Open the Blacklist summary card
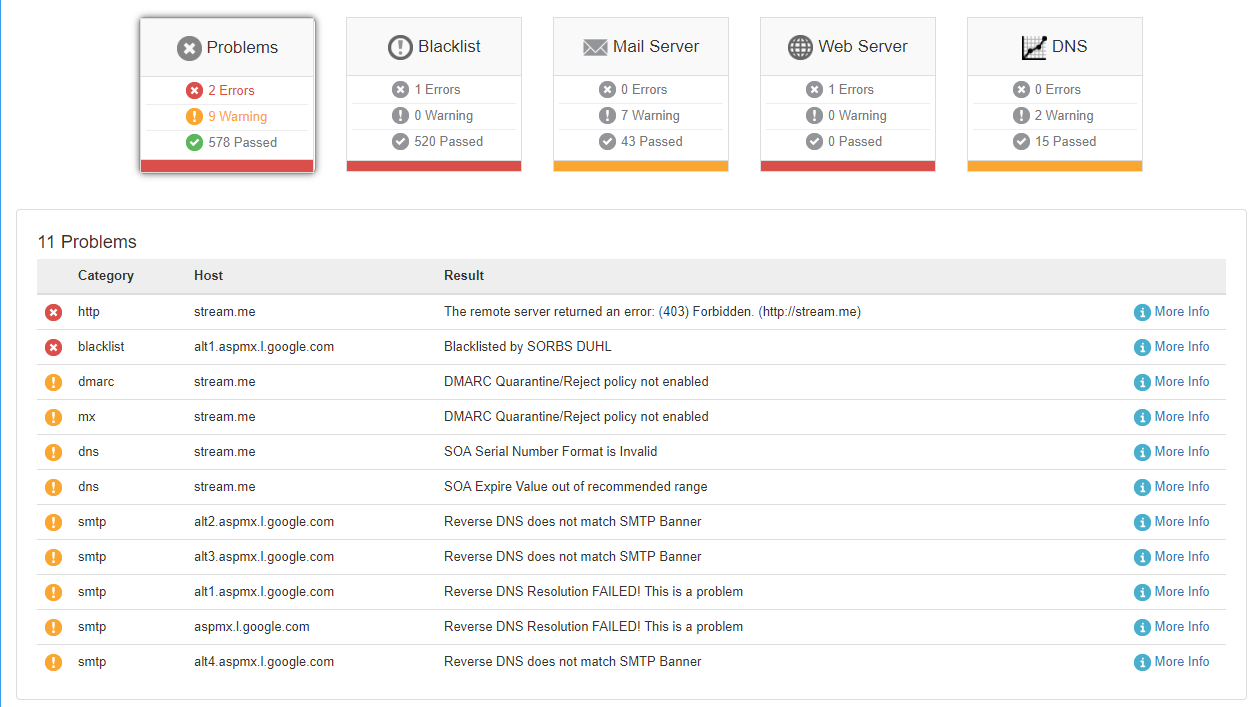This screenshot has height=707, width=1254. (434, 95)
